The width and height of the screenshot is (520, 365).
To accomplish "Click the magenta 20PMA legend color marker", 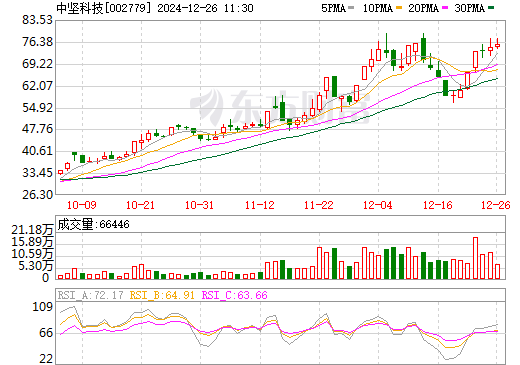I will (x=445, y=8).
